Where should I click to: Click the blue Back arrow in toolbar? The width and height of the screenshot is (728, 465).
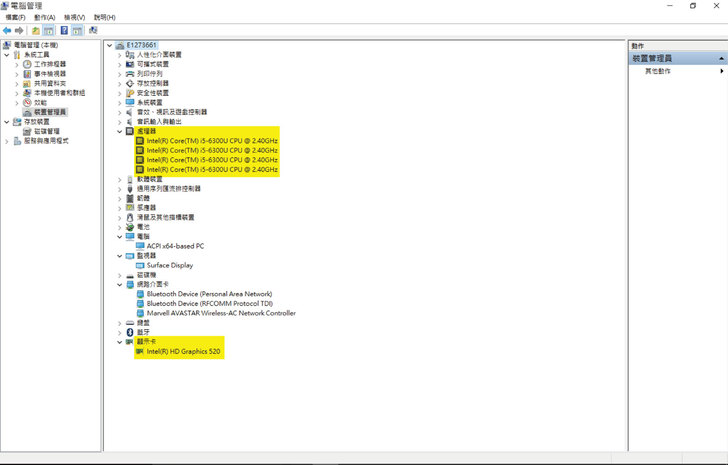pos(7,31)
